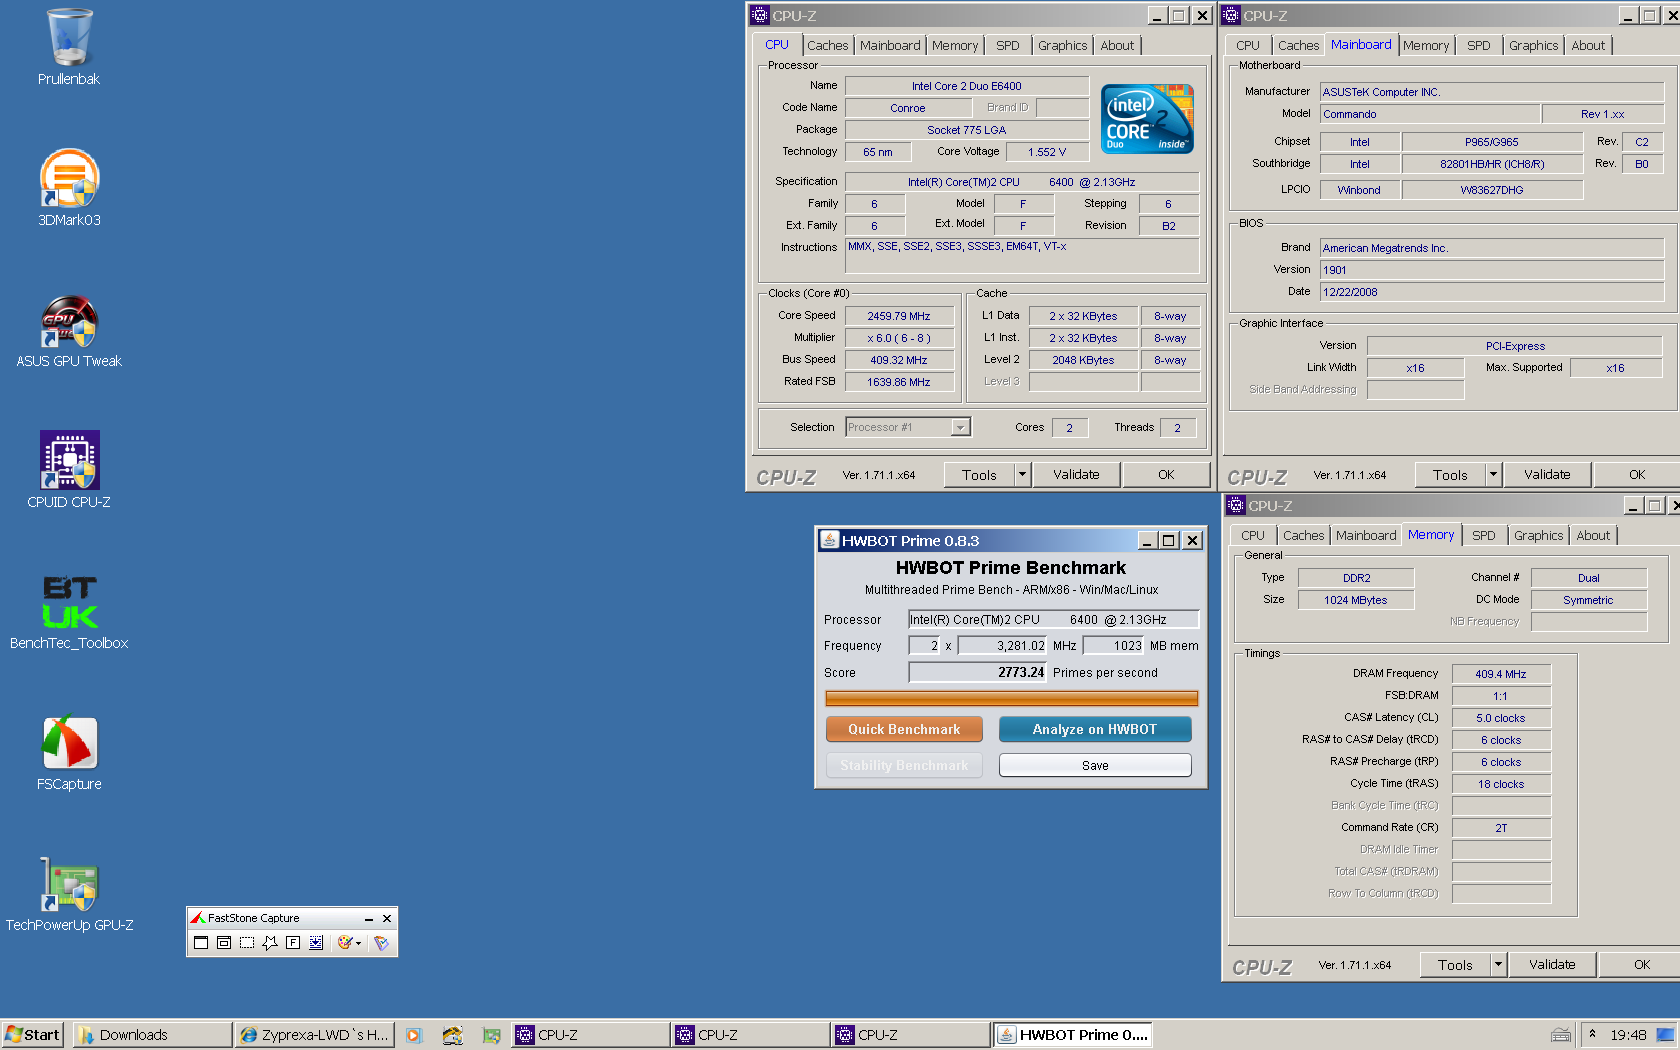Click HWBOT Prime taskbar button
The width and height of the screenshot is (1680, 1050).
point(1073,1035)
